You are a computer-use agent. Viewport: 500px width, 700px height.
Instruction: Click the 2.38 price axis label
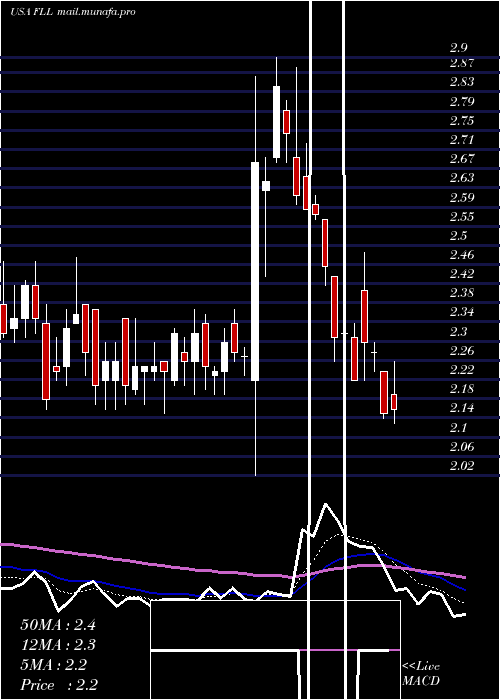pos(462,293)
